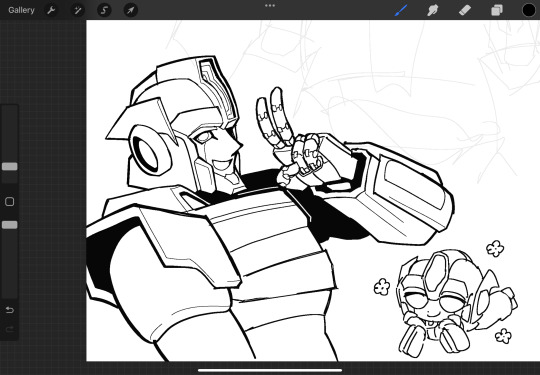Viewport: 540px width, 375px height.
Task: Tap the square modify button on sidebar
Action: click(x=10, y=201)
